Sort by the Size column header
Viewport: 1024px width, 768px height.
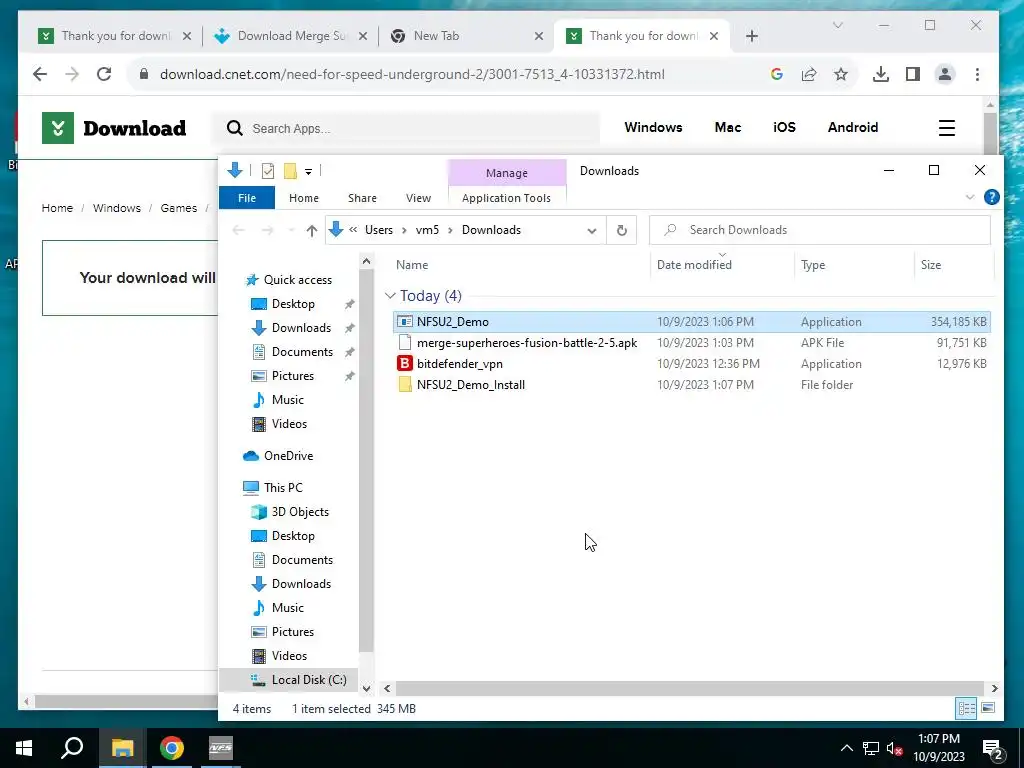pyautogui.click(x=953, y=264)
